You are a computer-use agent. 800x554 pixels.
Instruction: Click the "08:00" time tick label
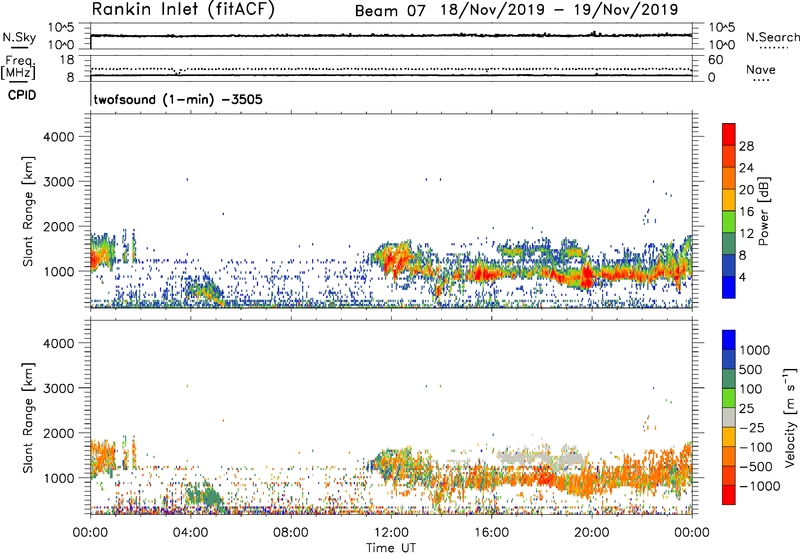291,533
